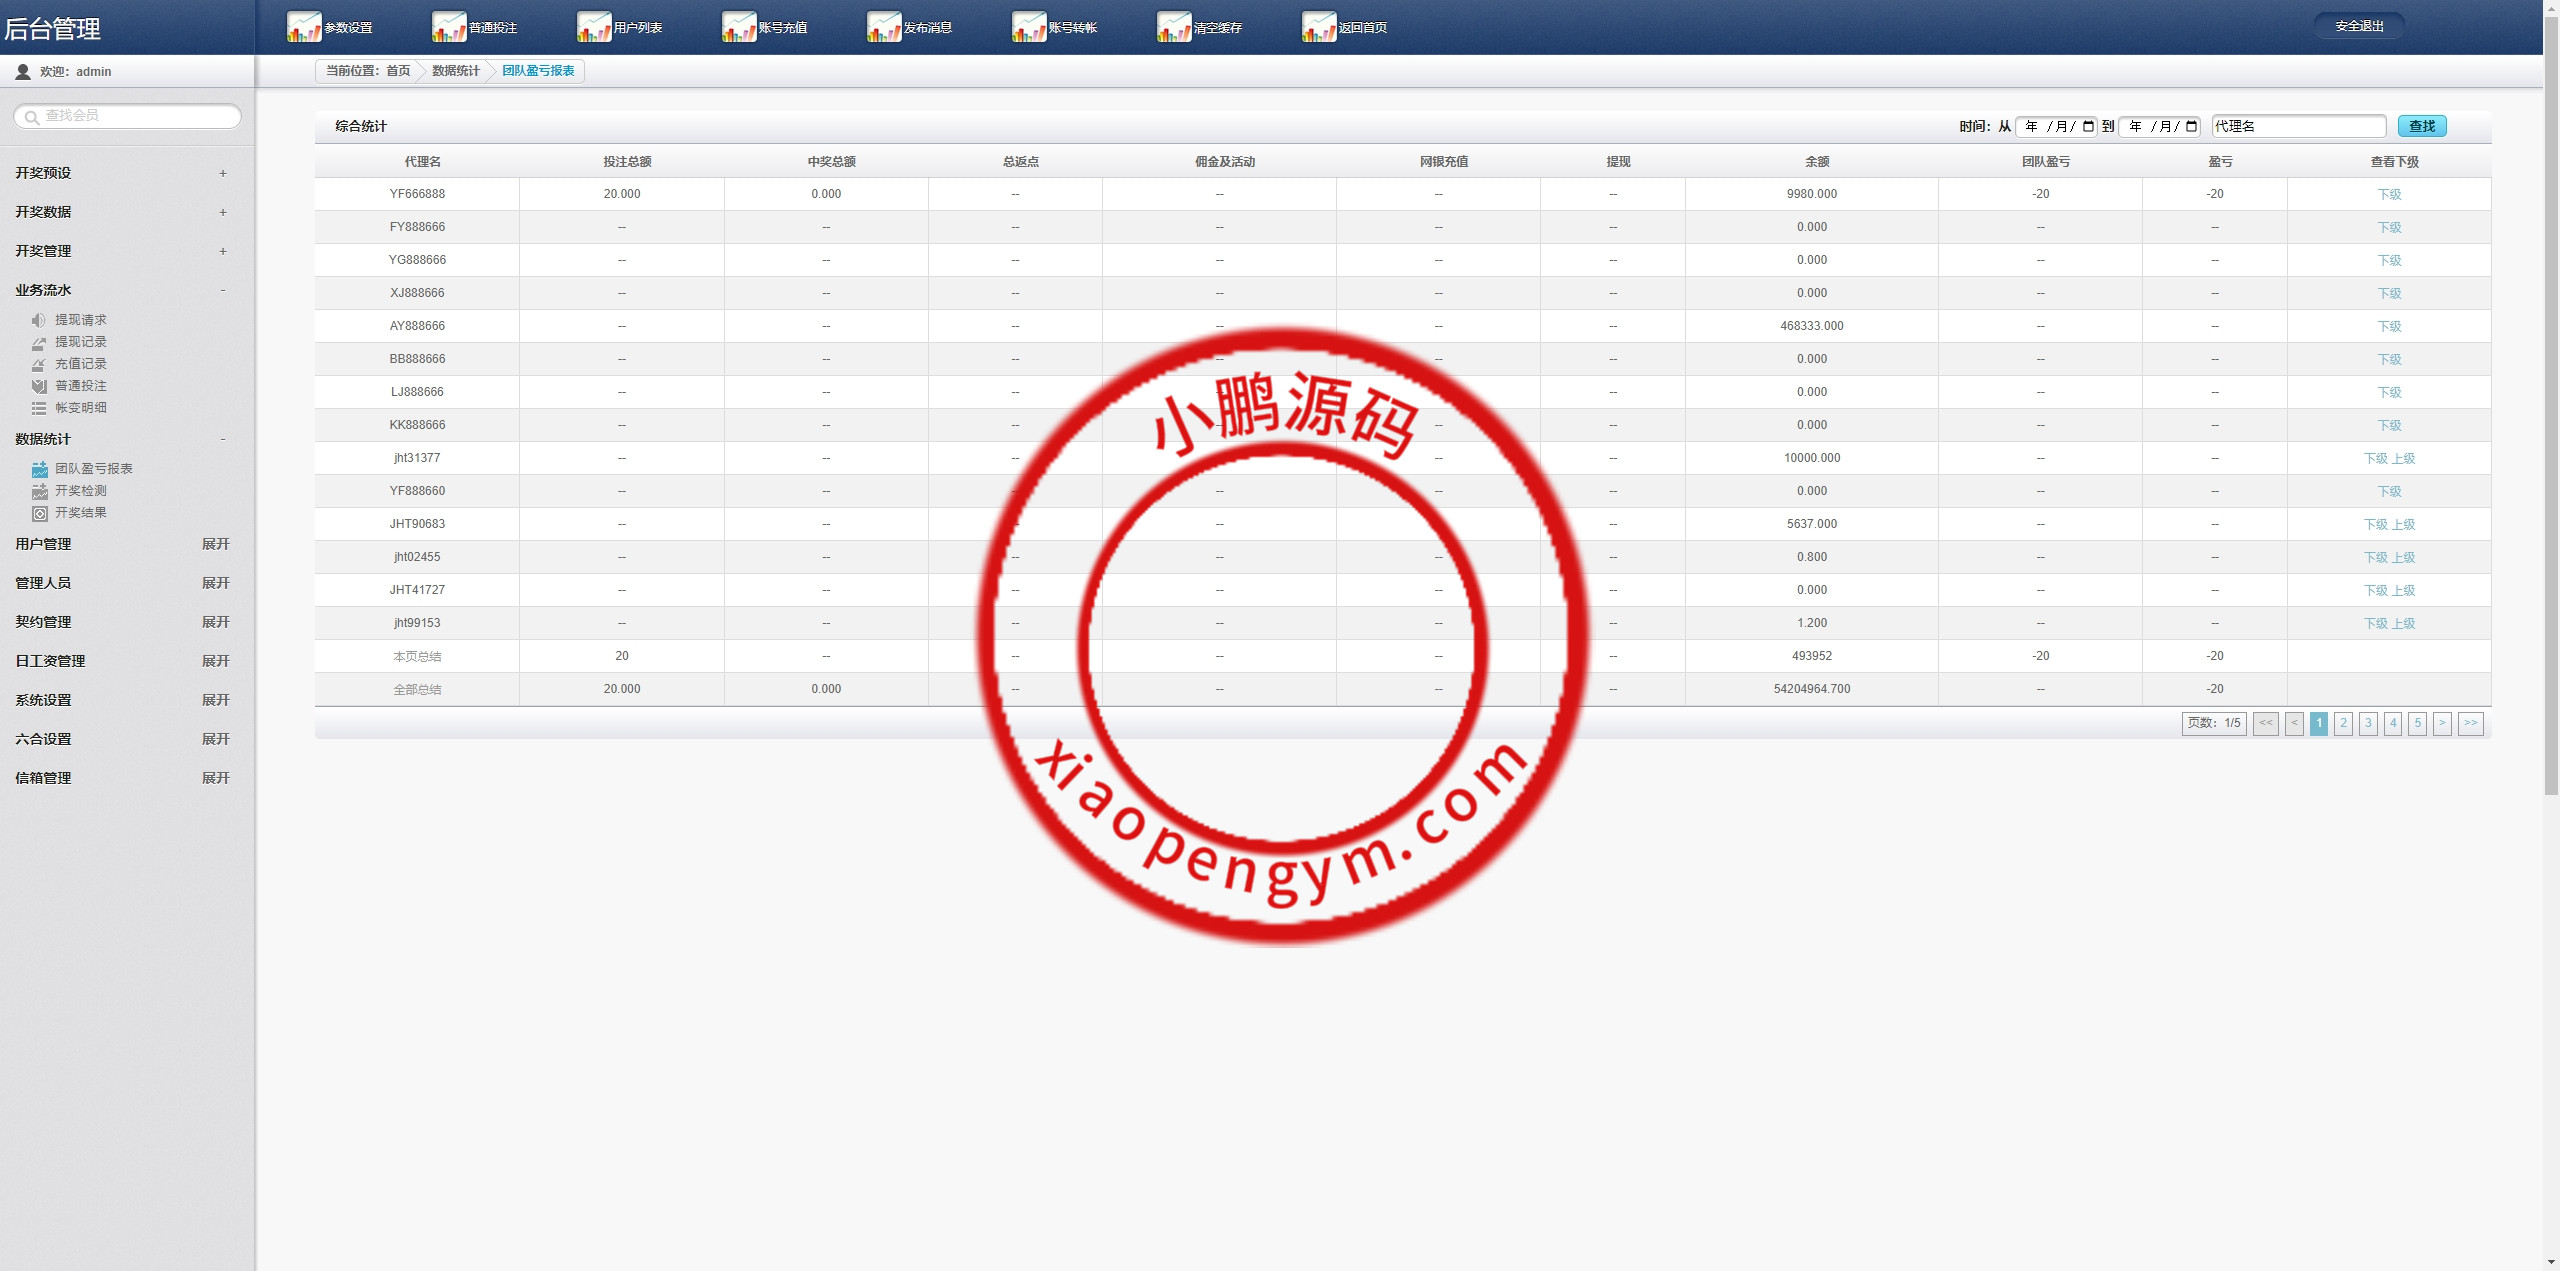Expand the 管理人员 section
2560x1271 pixels.
coord(215,583)
